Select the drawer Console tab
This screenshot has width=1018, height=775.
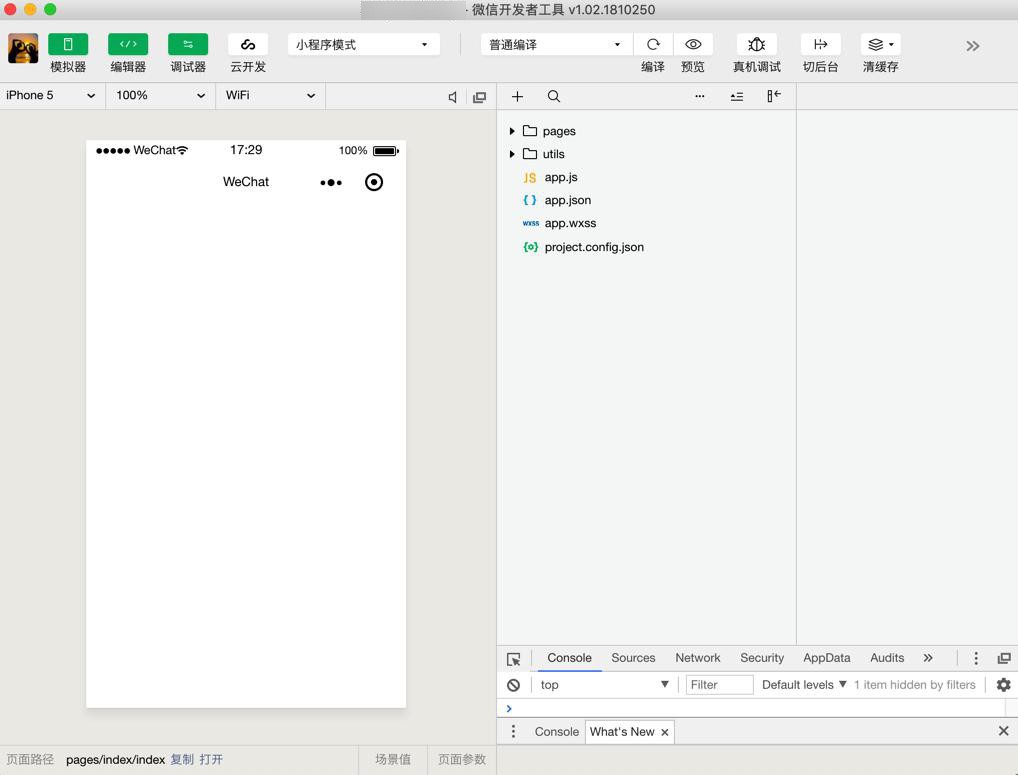click(x=556, y=732)
